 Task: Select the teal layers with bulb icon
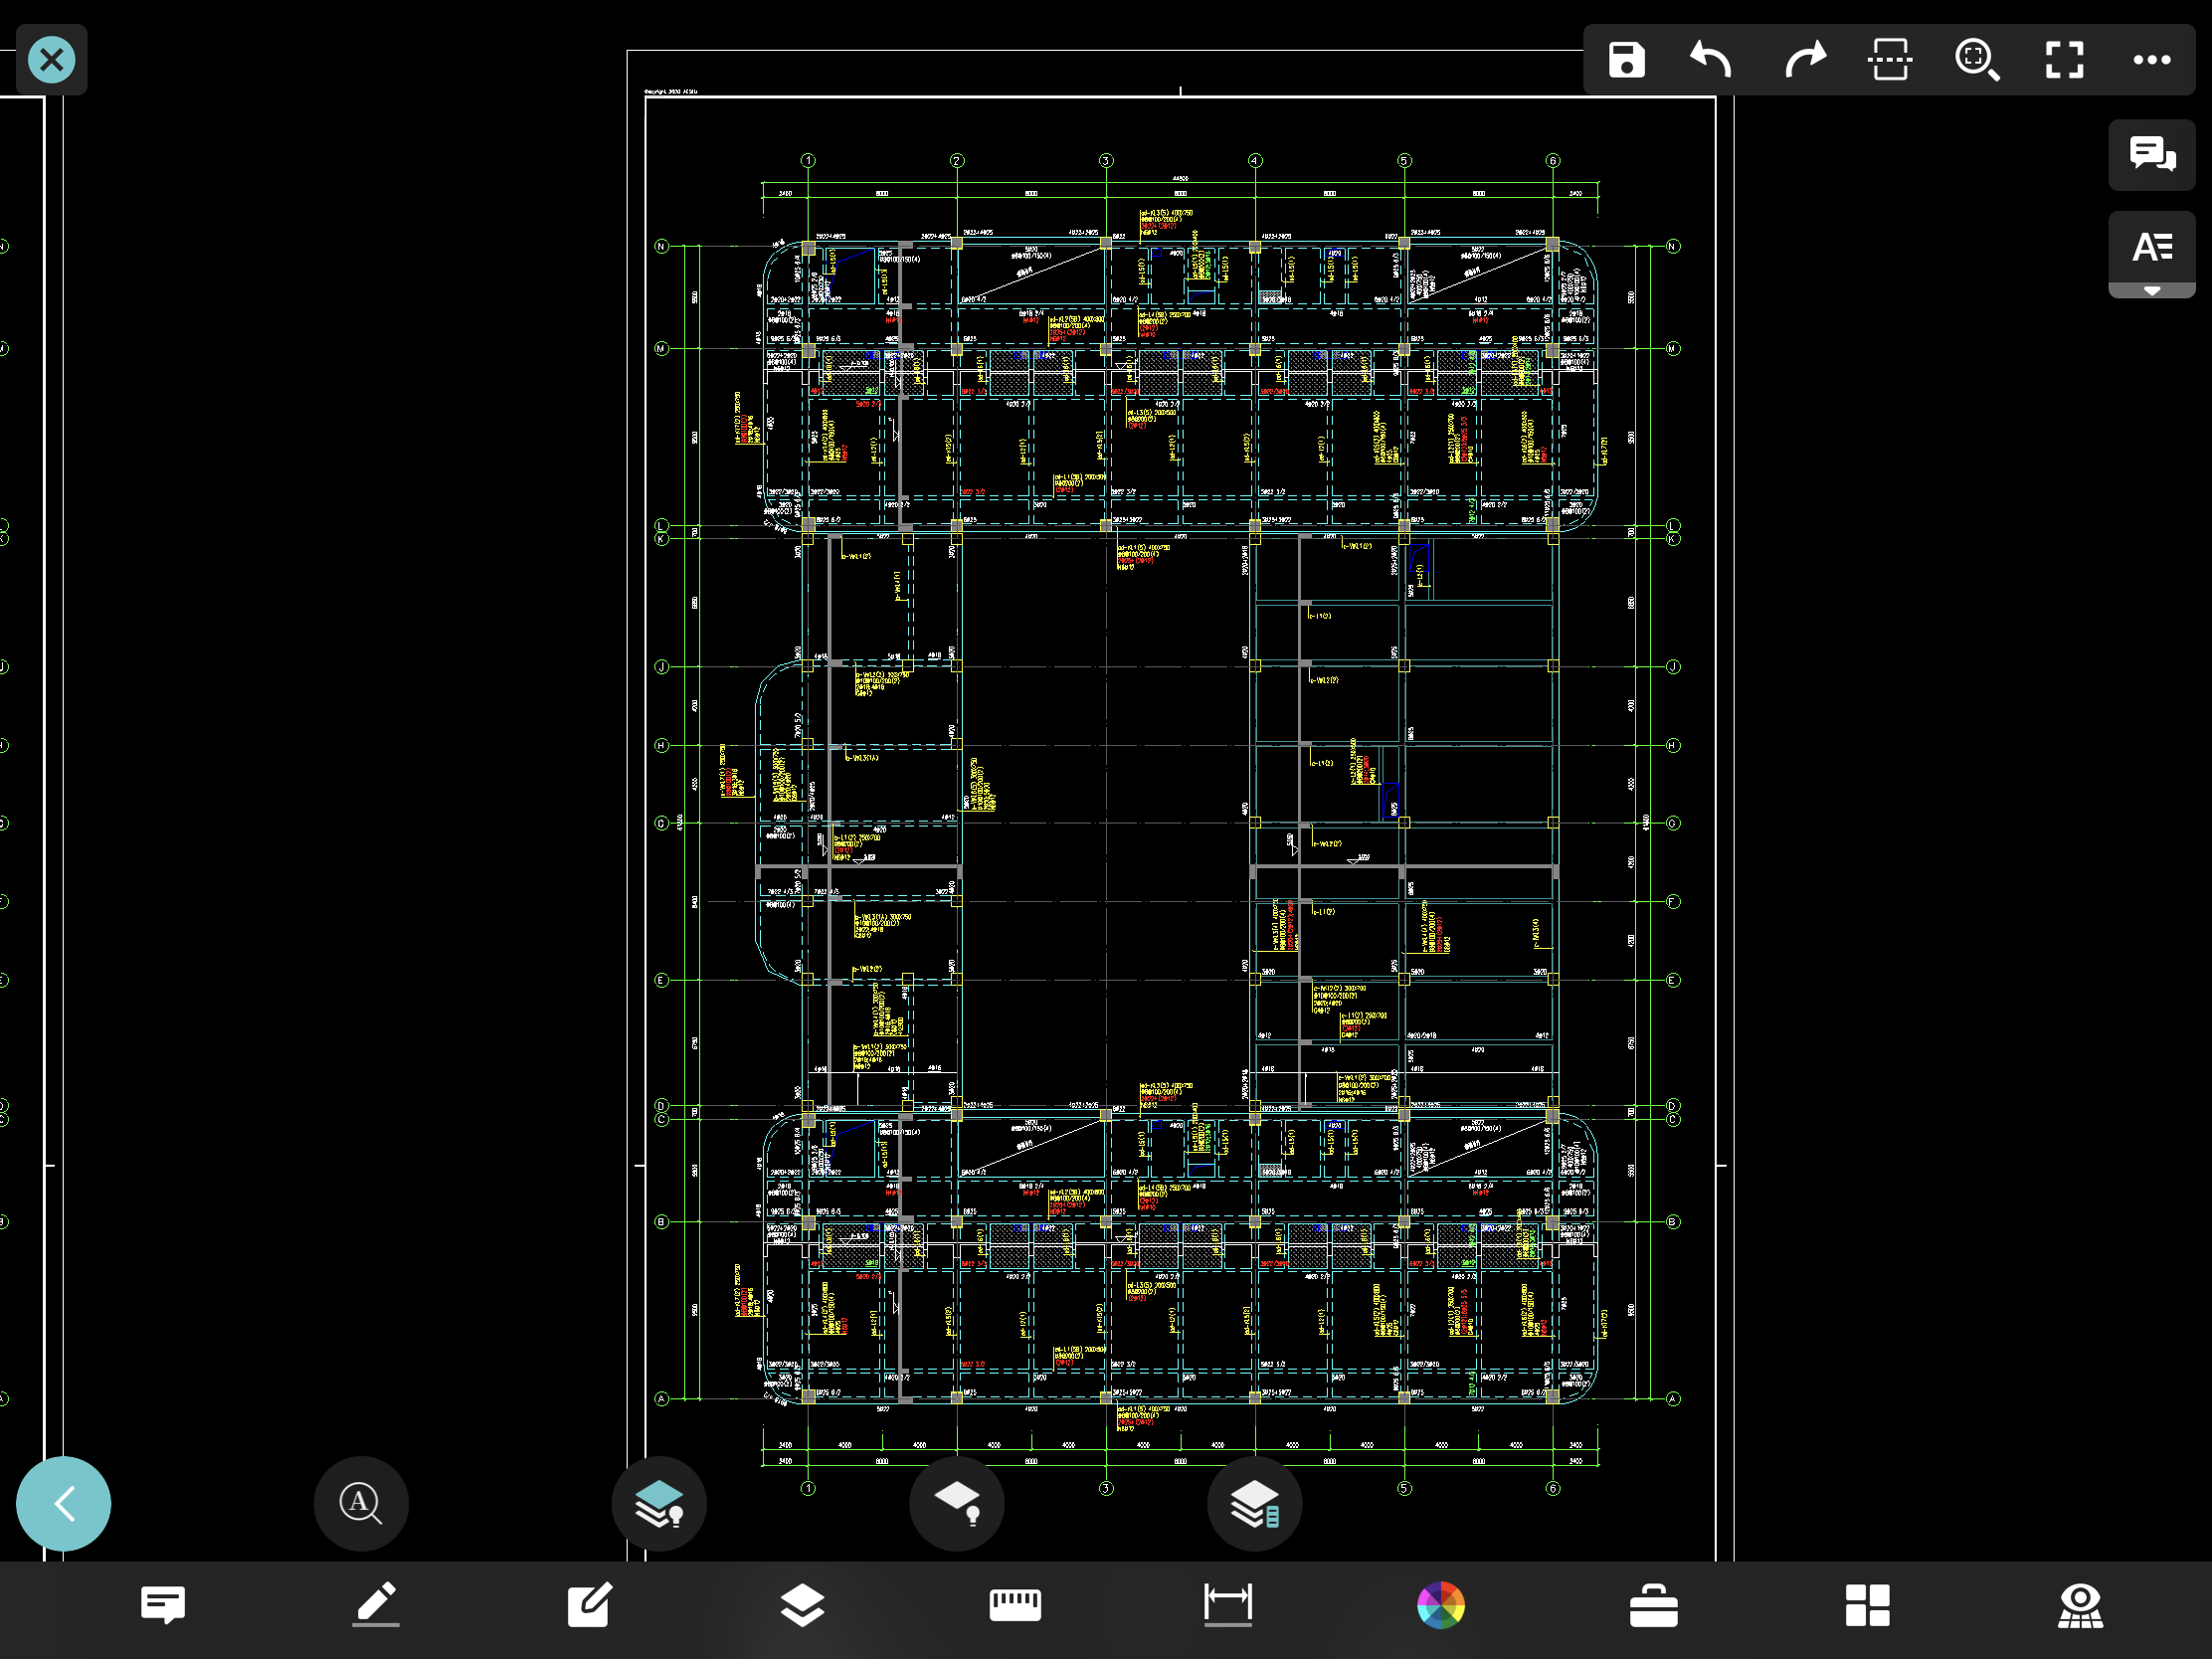pyautogui.click(x=659, y=1503)
